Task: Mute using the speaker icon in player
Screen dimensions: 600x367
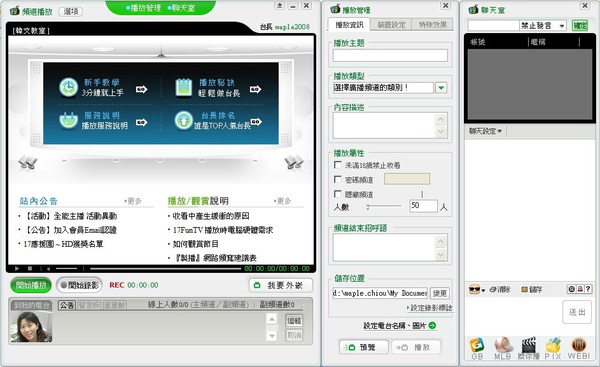Action: coord(48,269)
